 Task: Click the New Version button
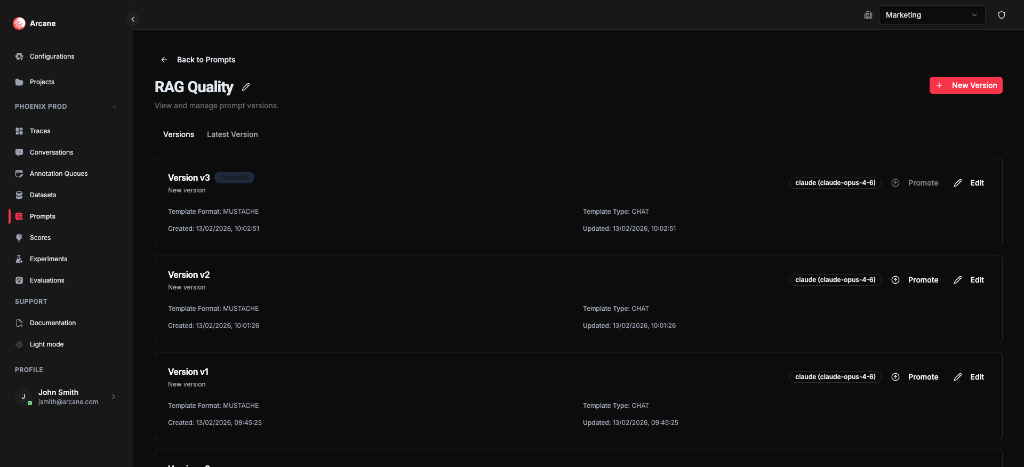tap(965, 86)
